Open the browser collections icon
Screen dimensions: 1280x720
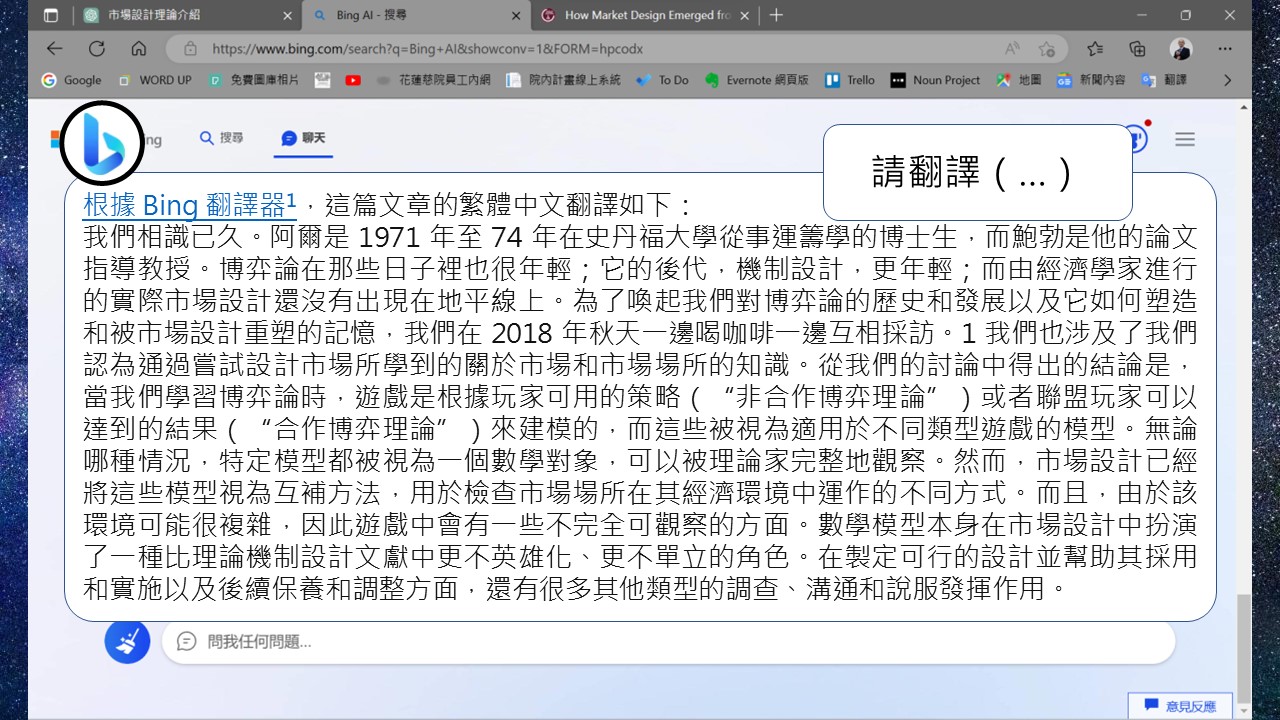(x=1137, y=48)
